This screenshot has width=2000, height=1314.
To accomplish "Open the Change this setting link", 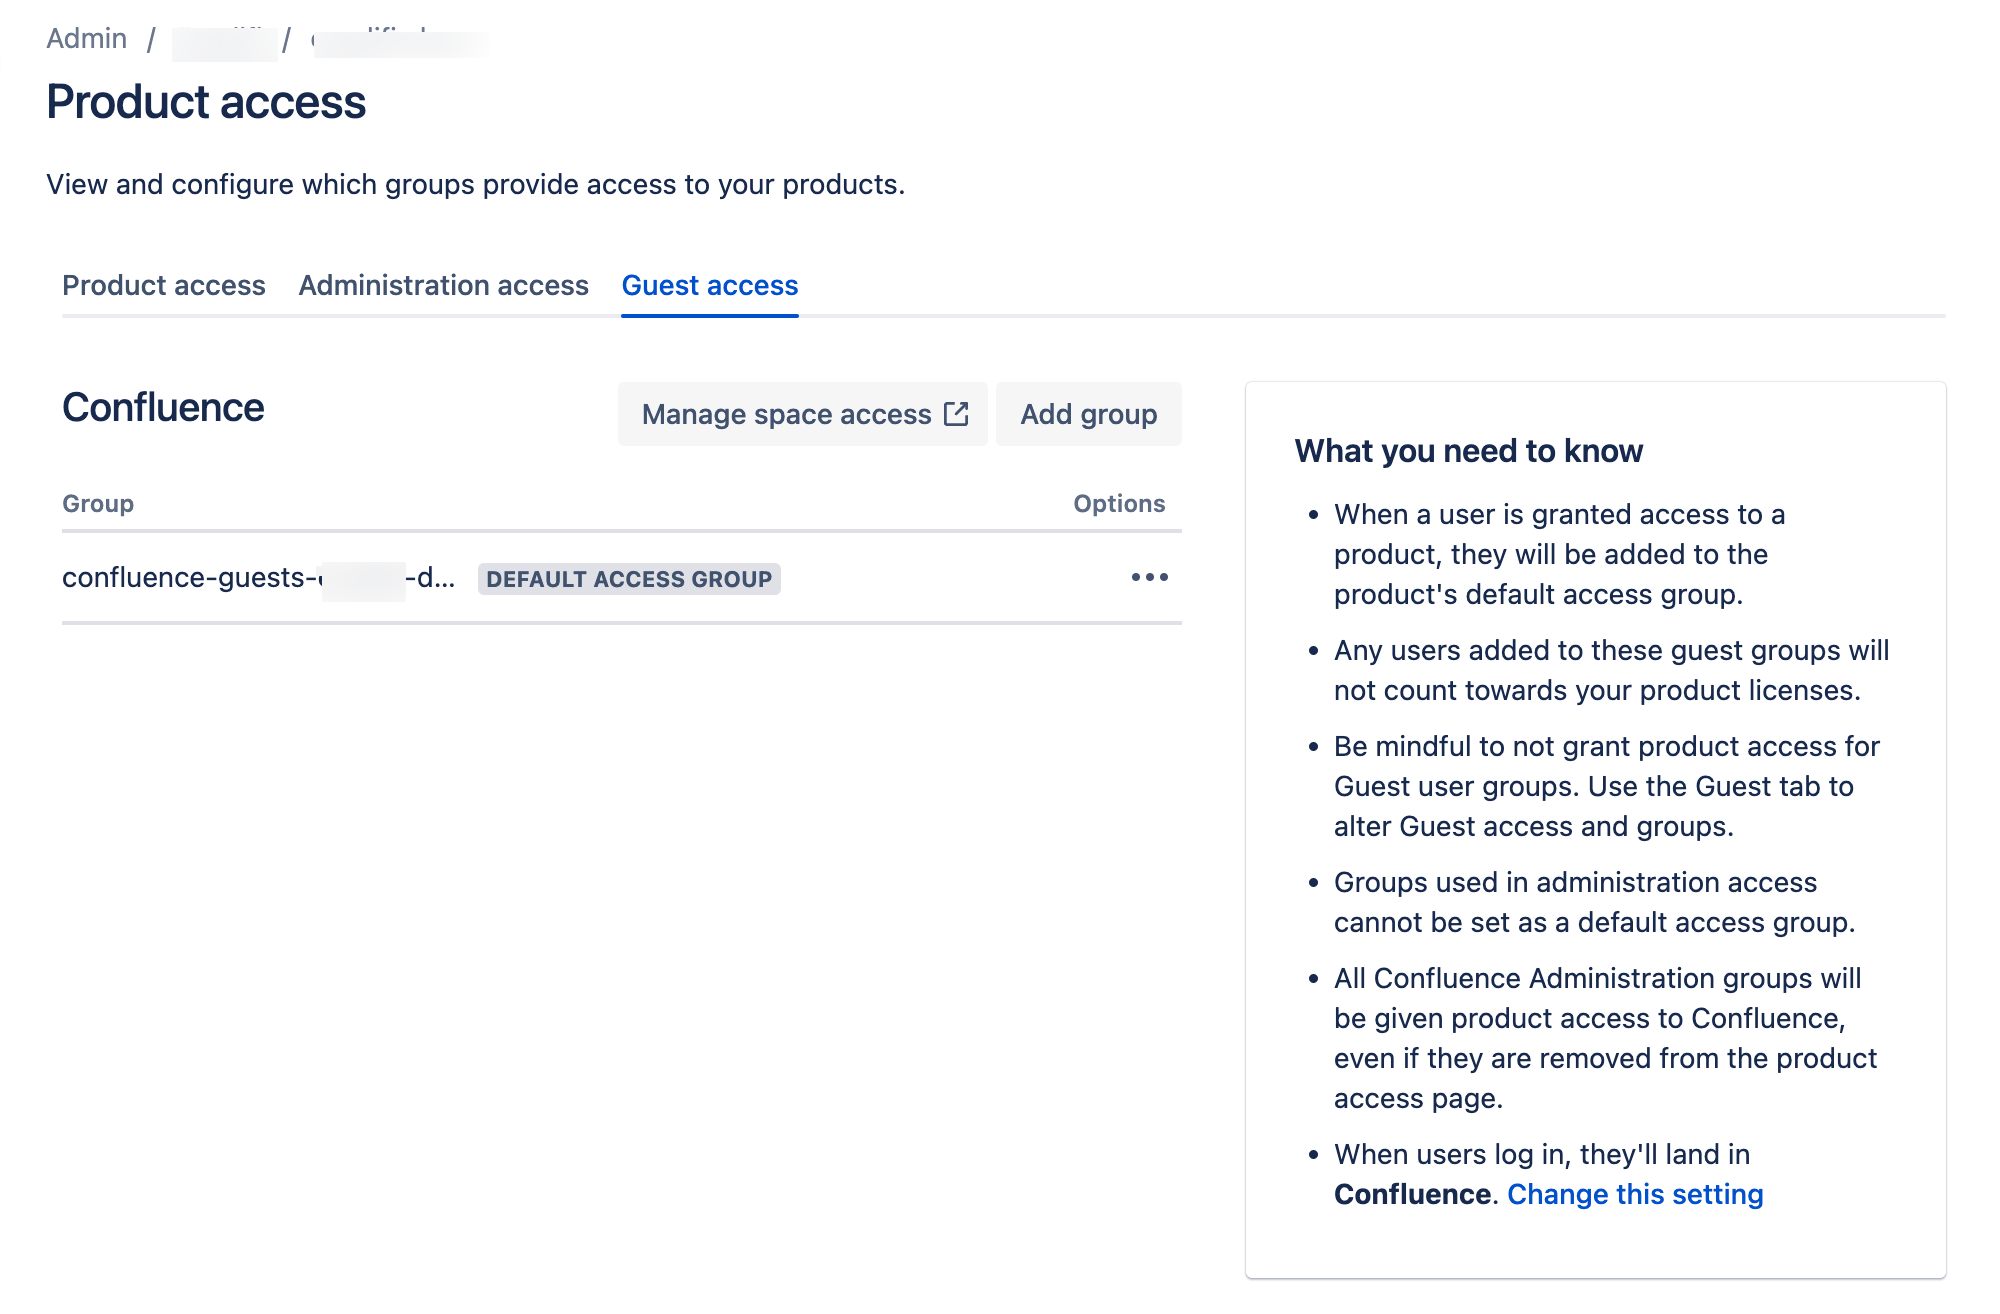I will 1634,1194.
